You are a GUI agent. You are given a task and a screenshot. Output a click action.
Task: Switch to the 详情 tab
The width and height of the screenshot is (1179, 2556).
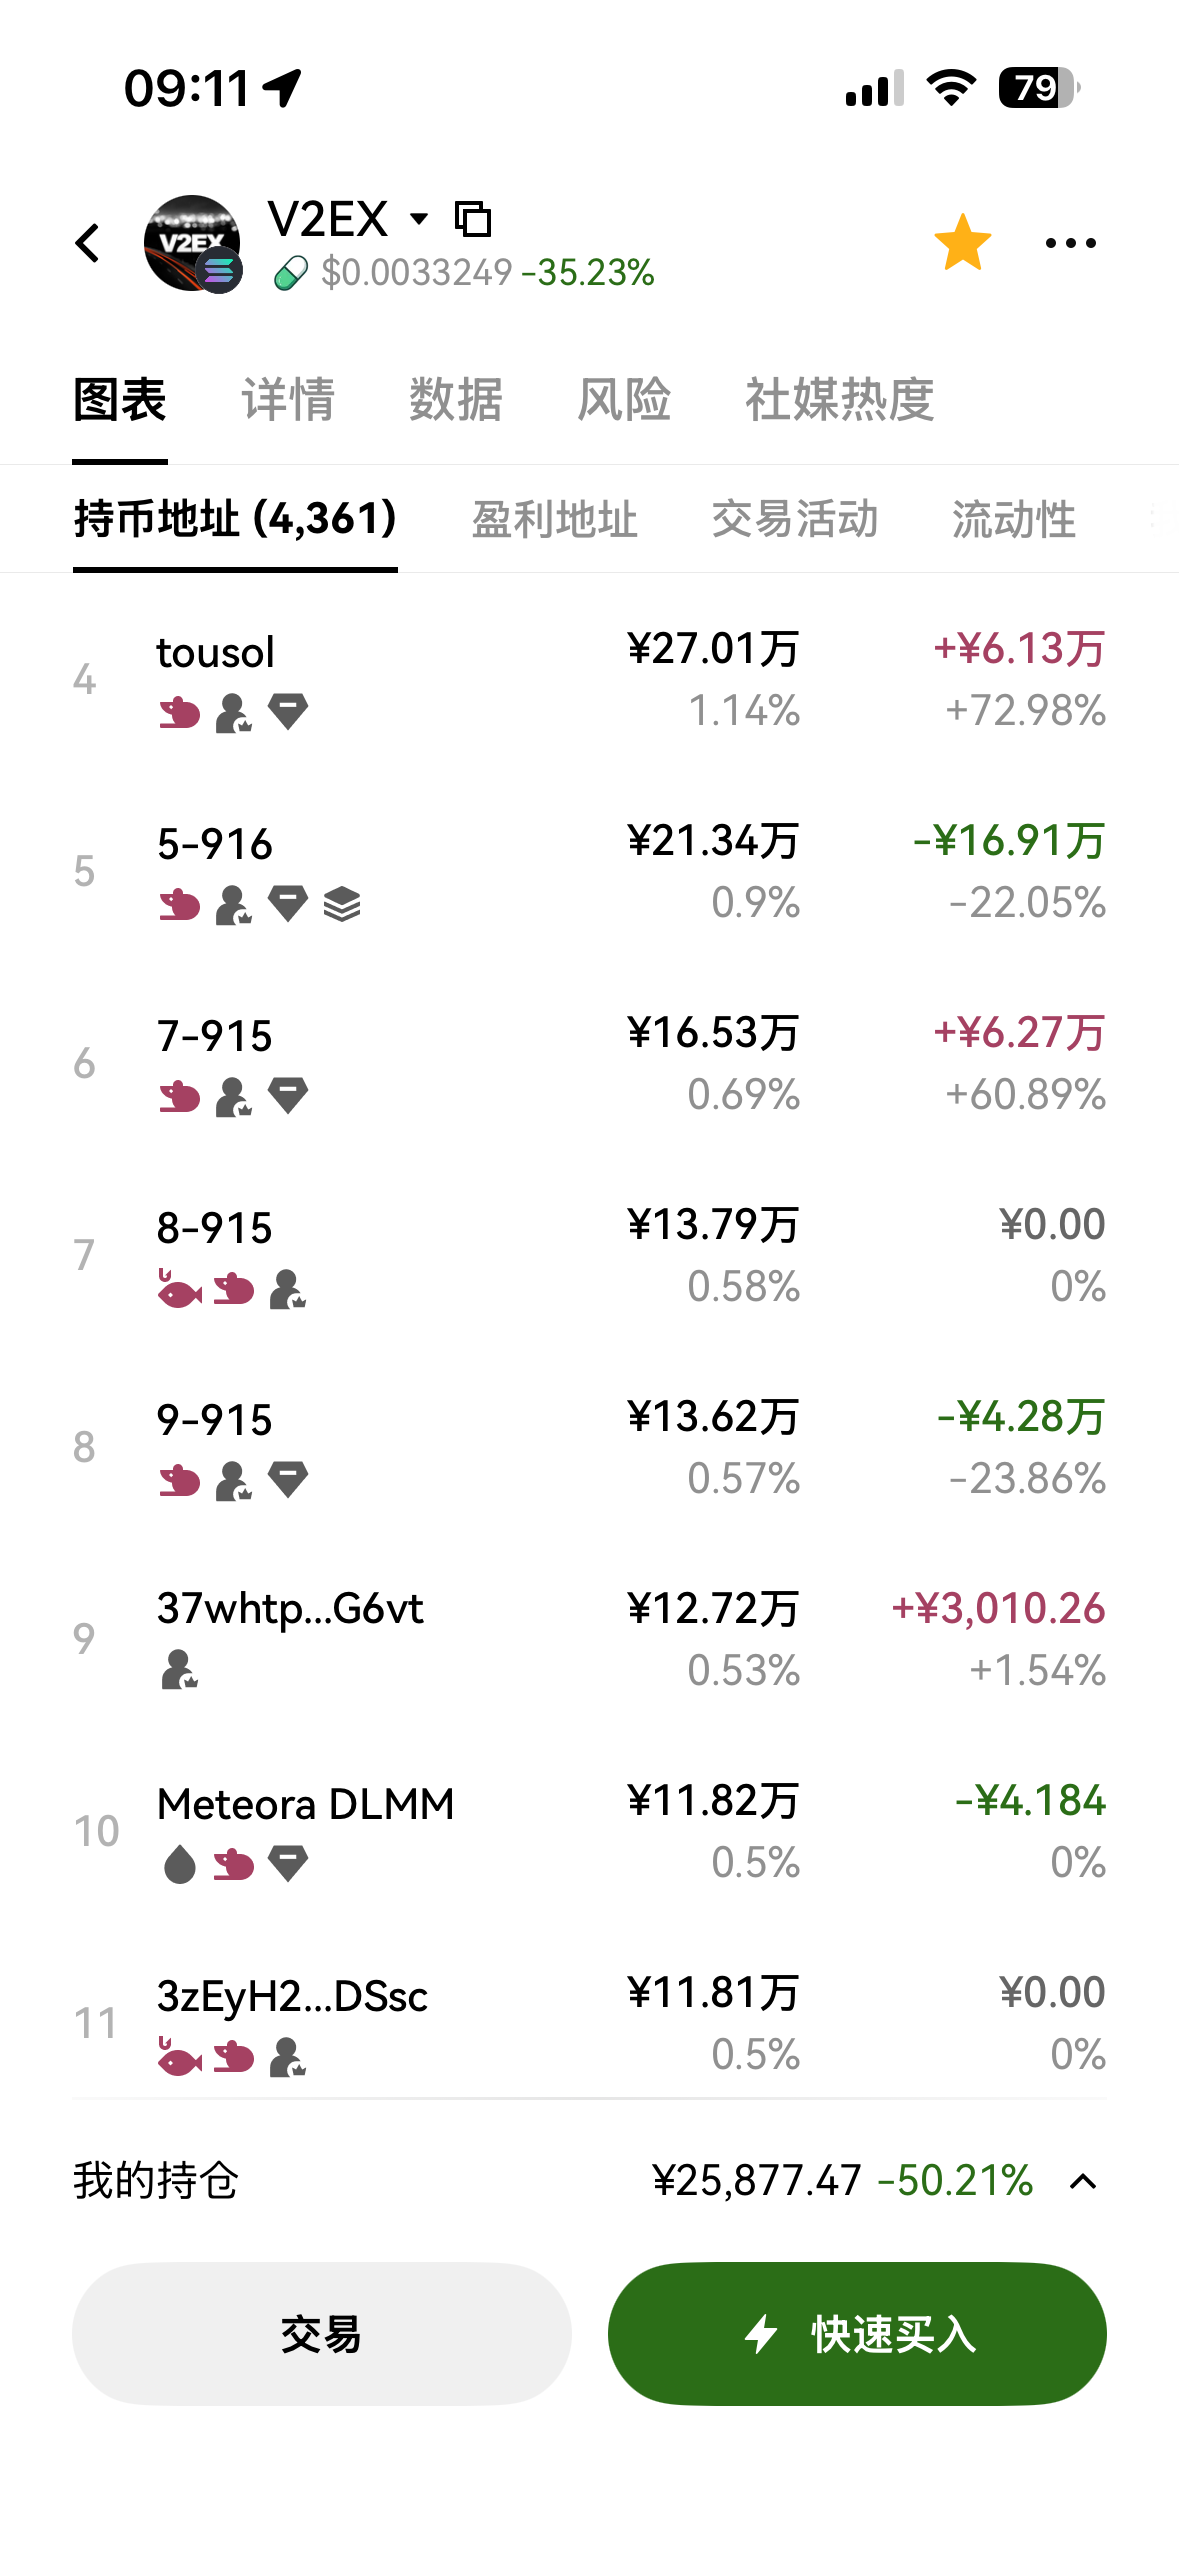[288, 400]
